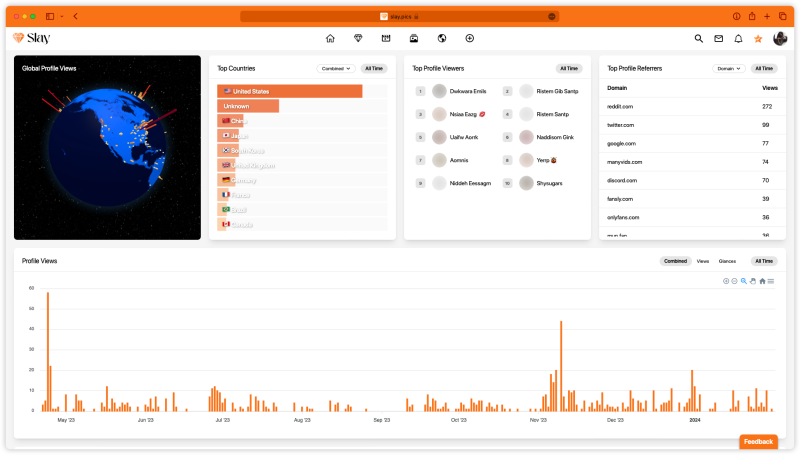Toggle the browser sidebar icon

click(50, 16)
